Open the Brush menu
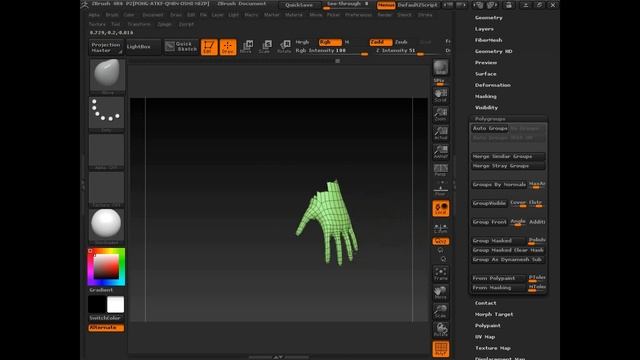Screen dimensions: 640x360 coord(112,15)
